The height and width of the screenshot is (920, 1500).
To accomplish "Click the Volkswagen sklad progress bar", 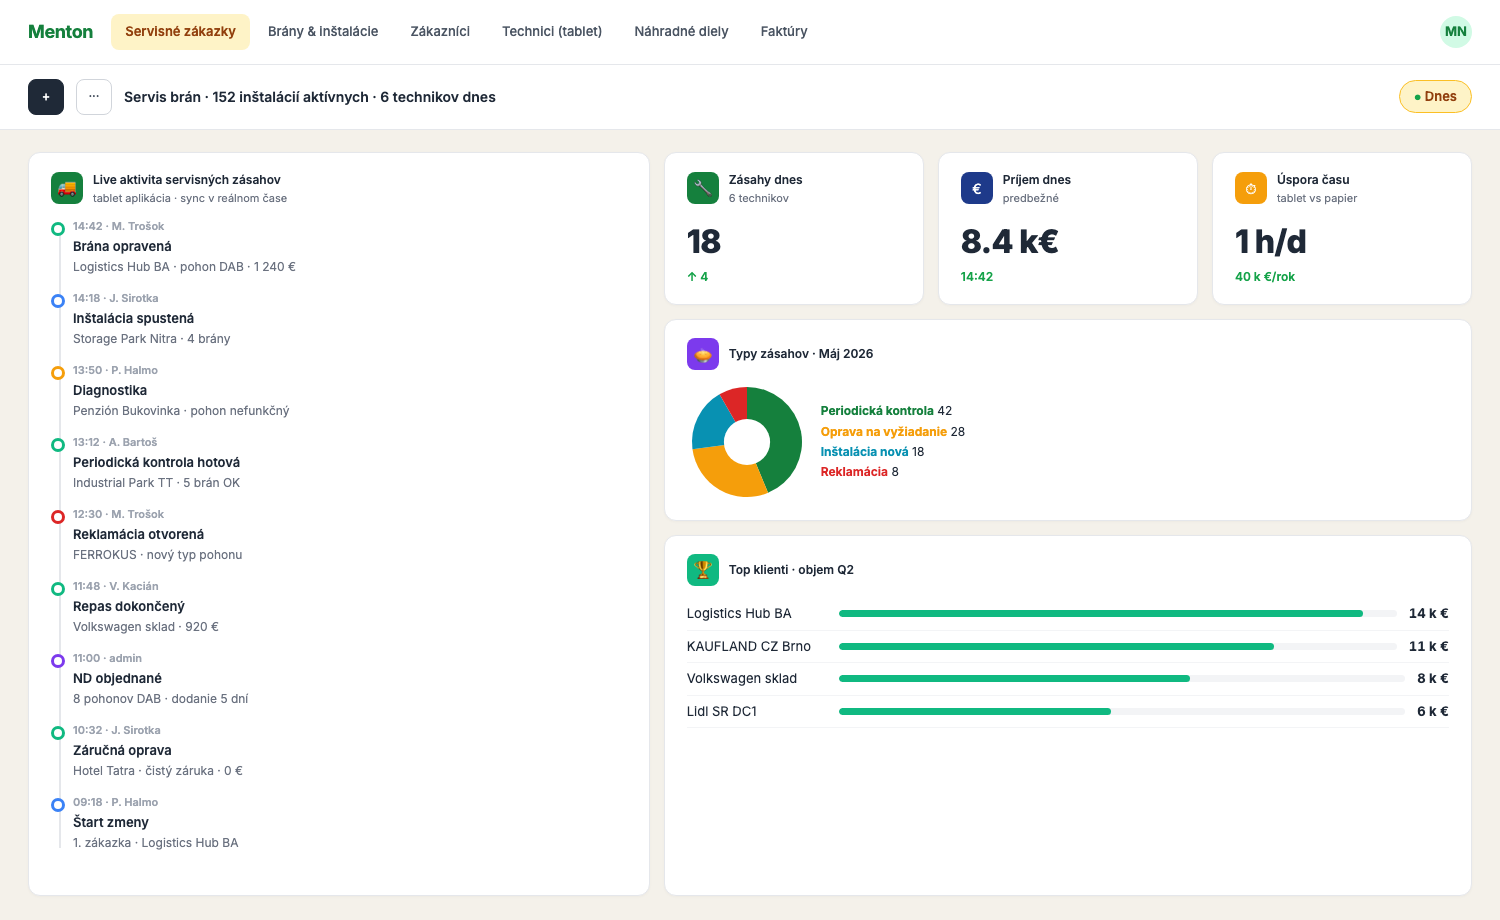I will 1122,679.
